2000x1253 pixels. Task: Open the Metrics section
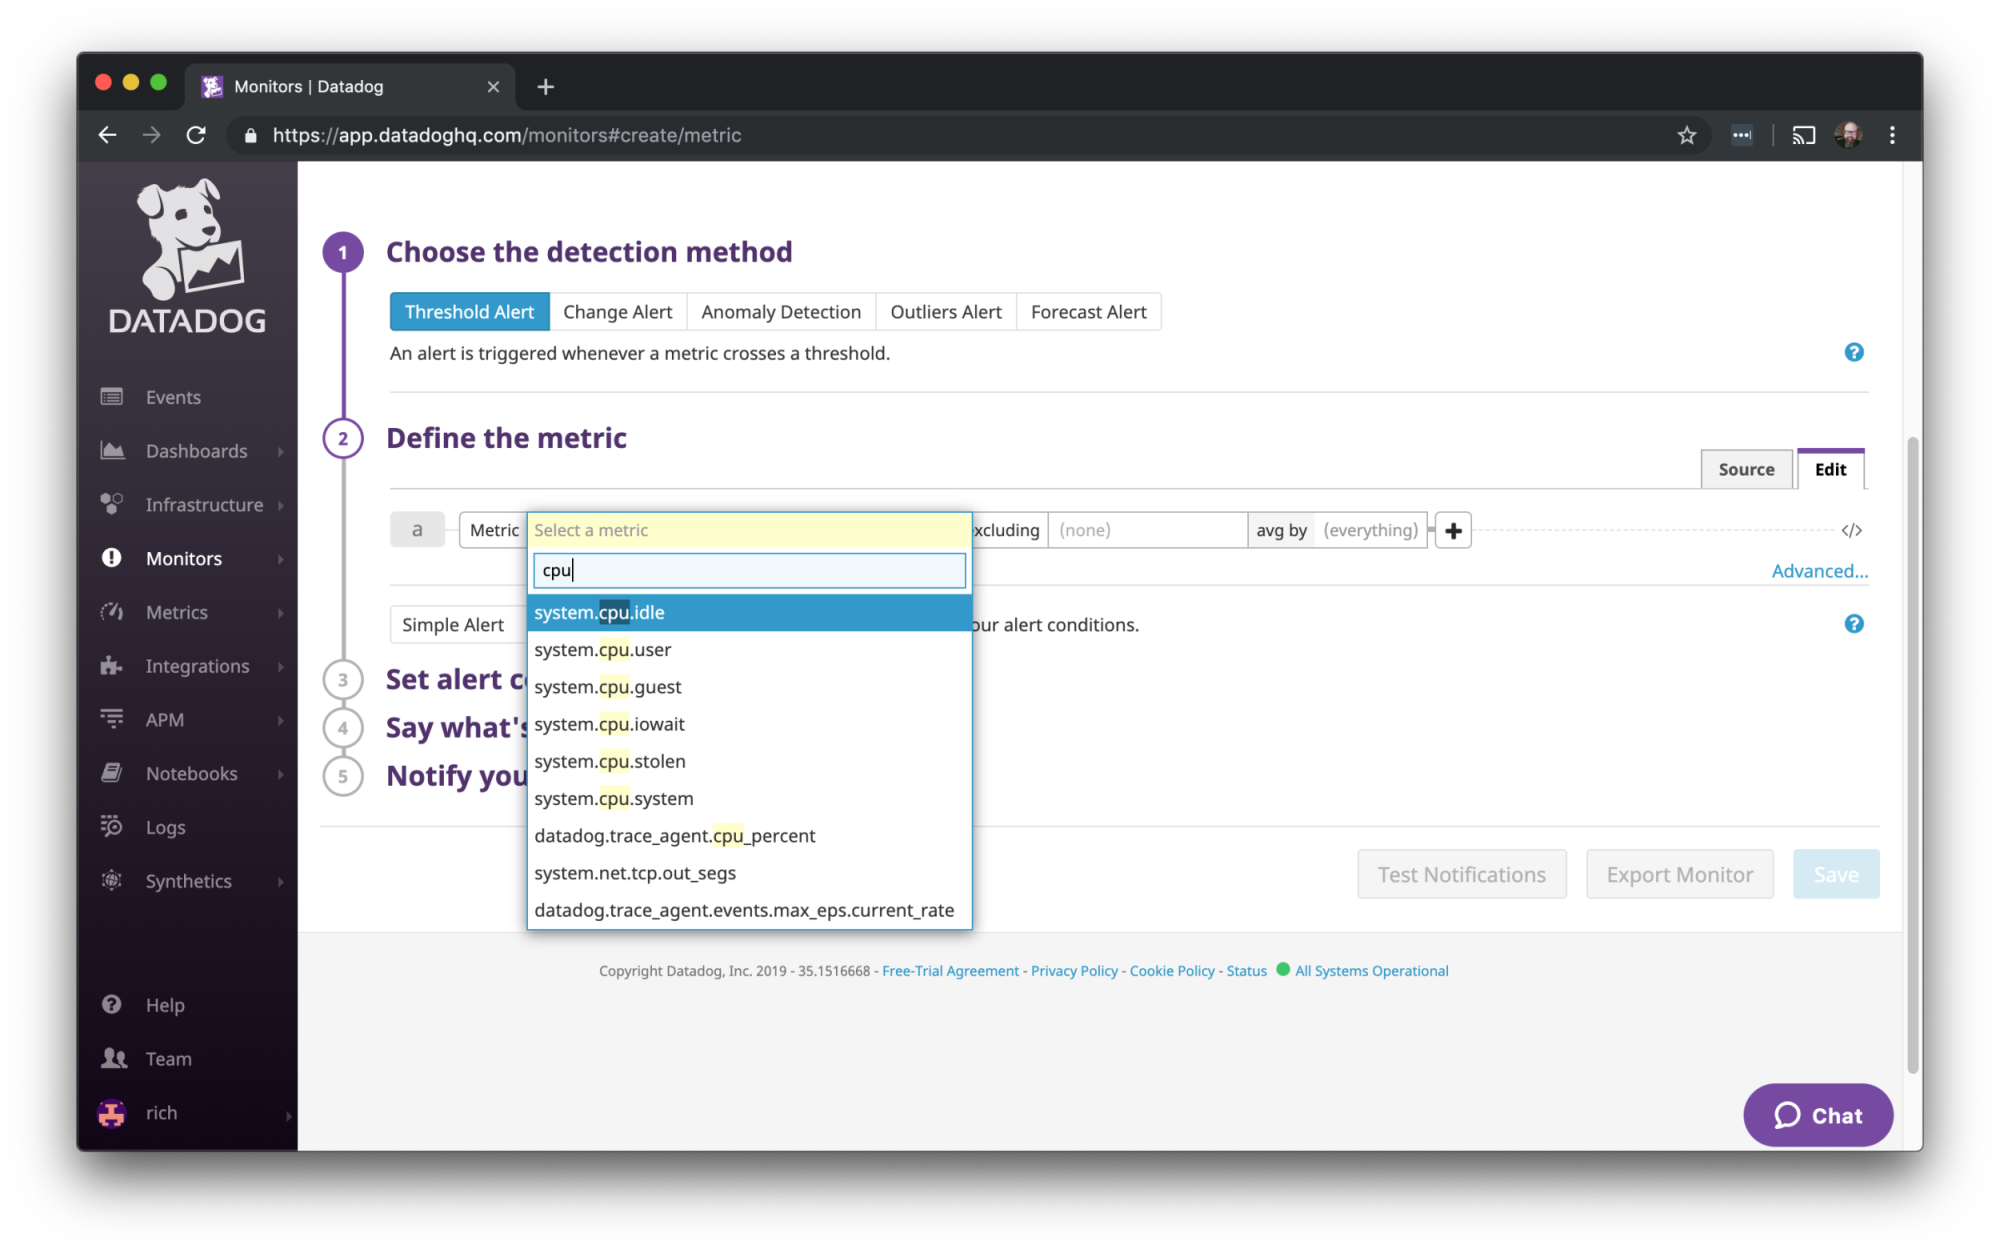click(x=177, y=611)
